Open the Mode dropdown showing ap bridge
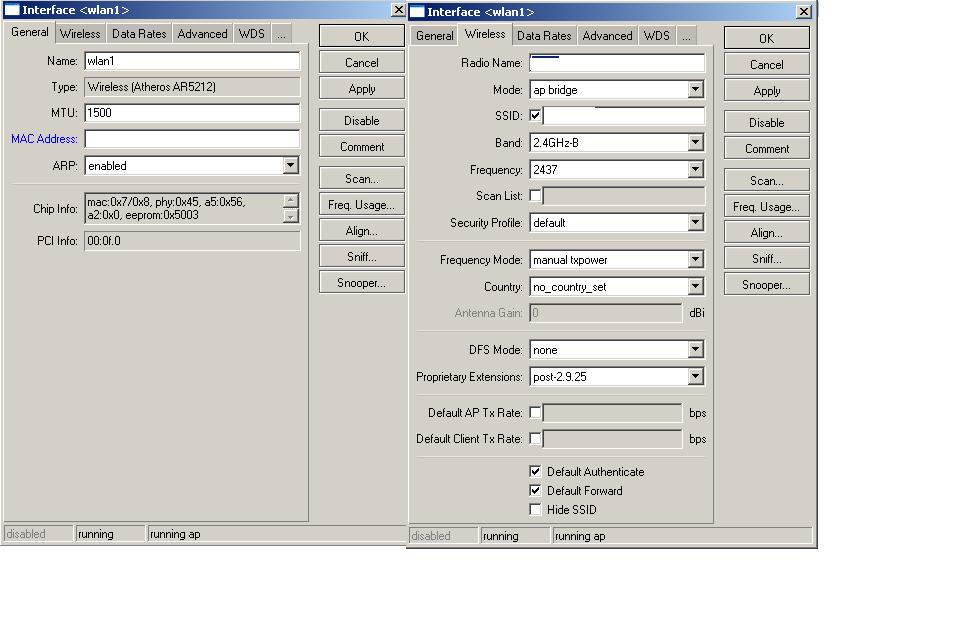The width and height of the screenshot is (962, 626). coord(695,90)
